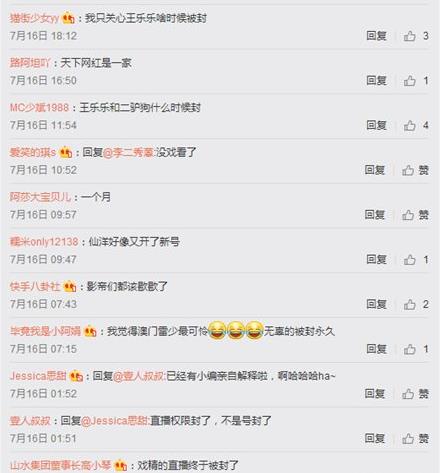Click VIP badge next to Jessica思甜

(x=76, y=377)
